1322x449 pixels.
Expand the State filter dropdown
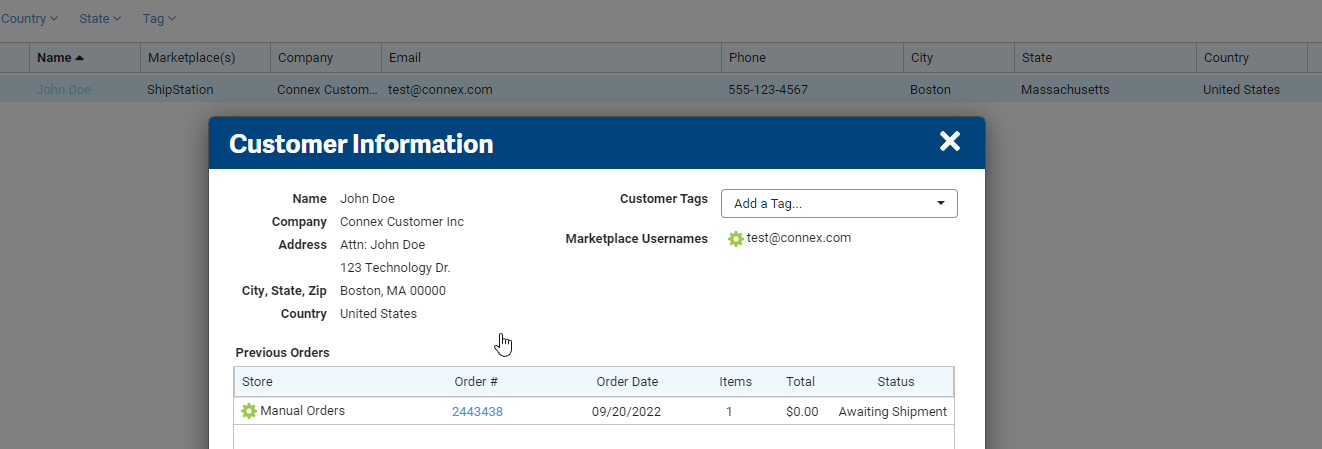[100, 19]
